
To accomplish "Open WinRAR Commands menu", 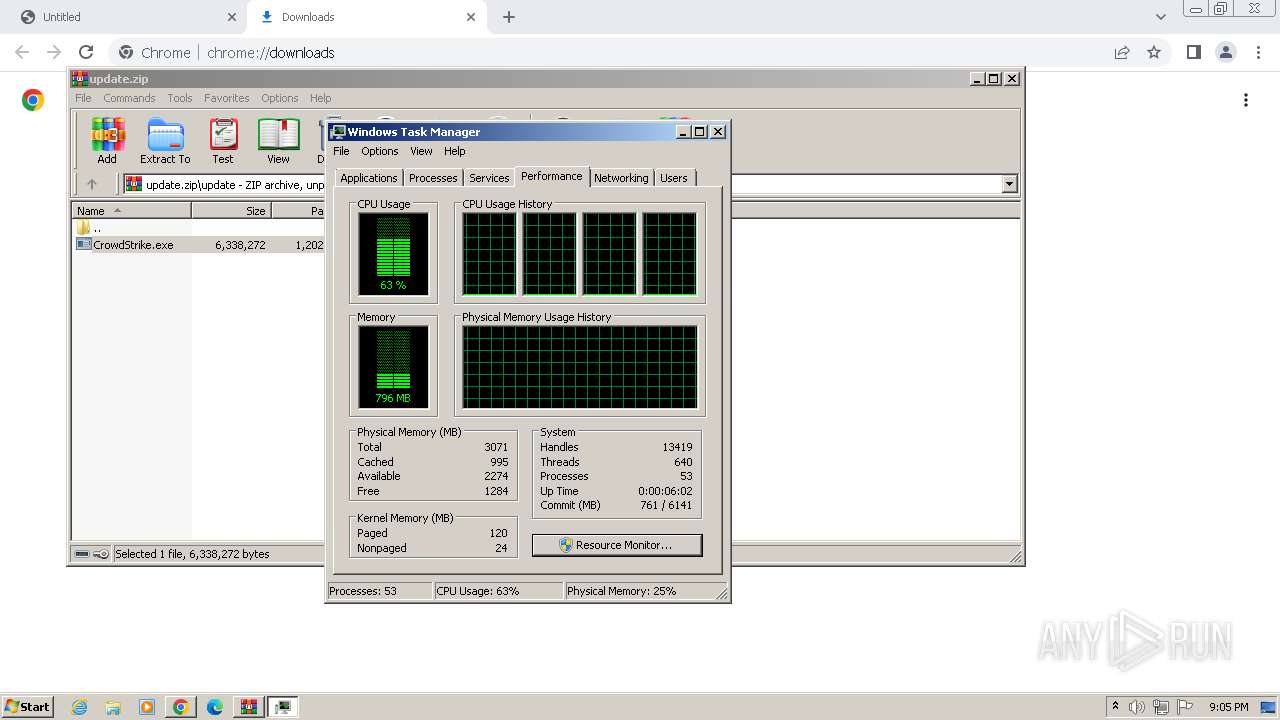I will (129, 98).
